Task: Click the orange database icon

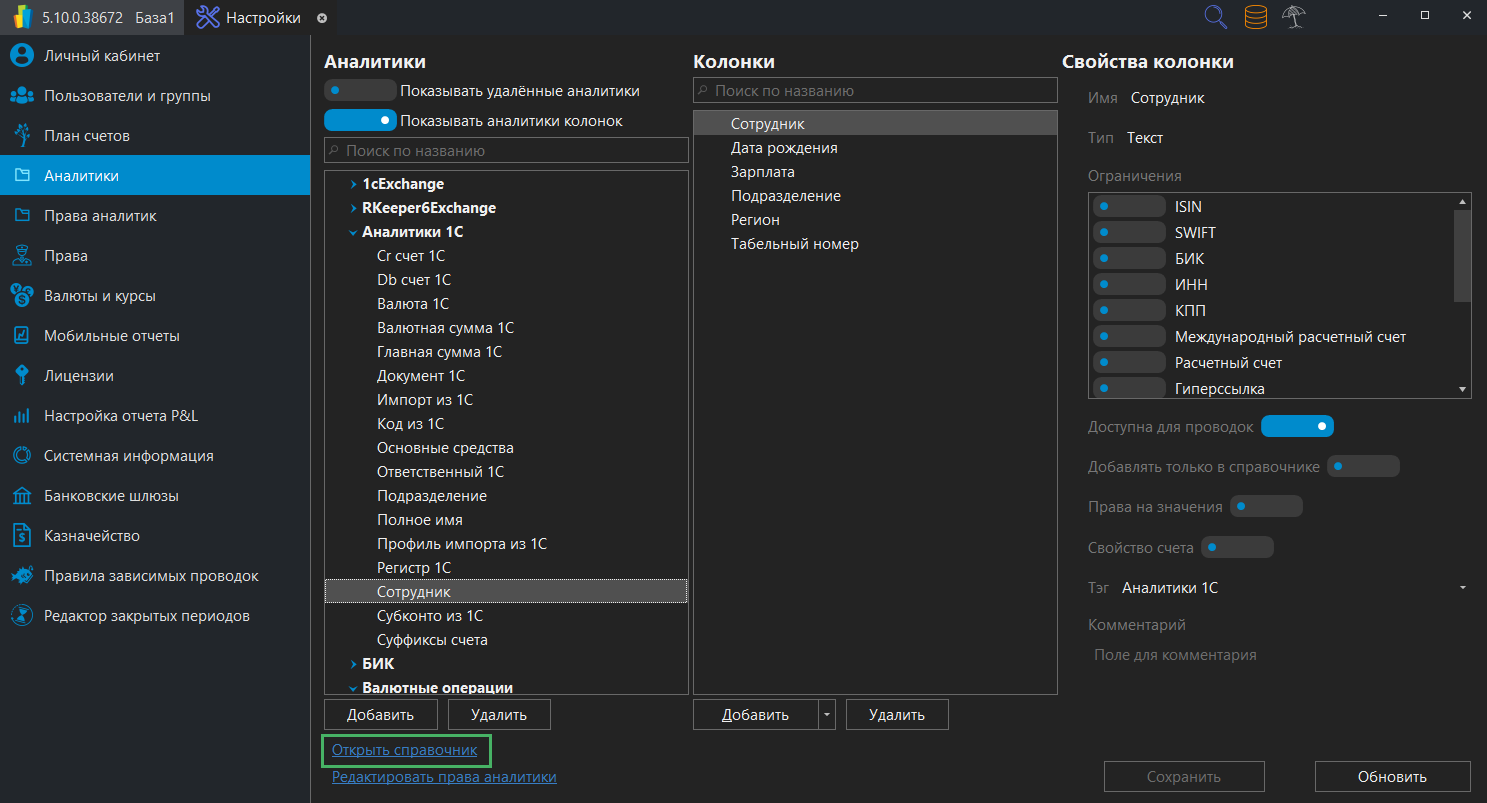Action: 1255,17
